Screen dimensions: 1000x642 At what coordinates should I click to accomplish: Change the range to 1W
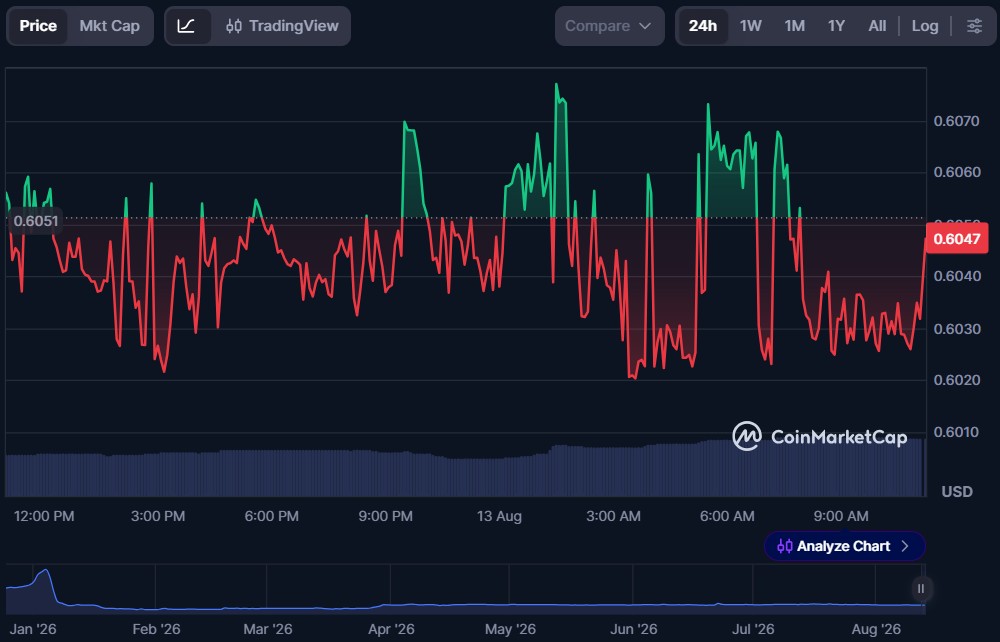point(751,26)
